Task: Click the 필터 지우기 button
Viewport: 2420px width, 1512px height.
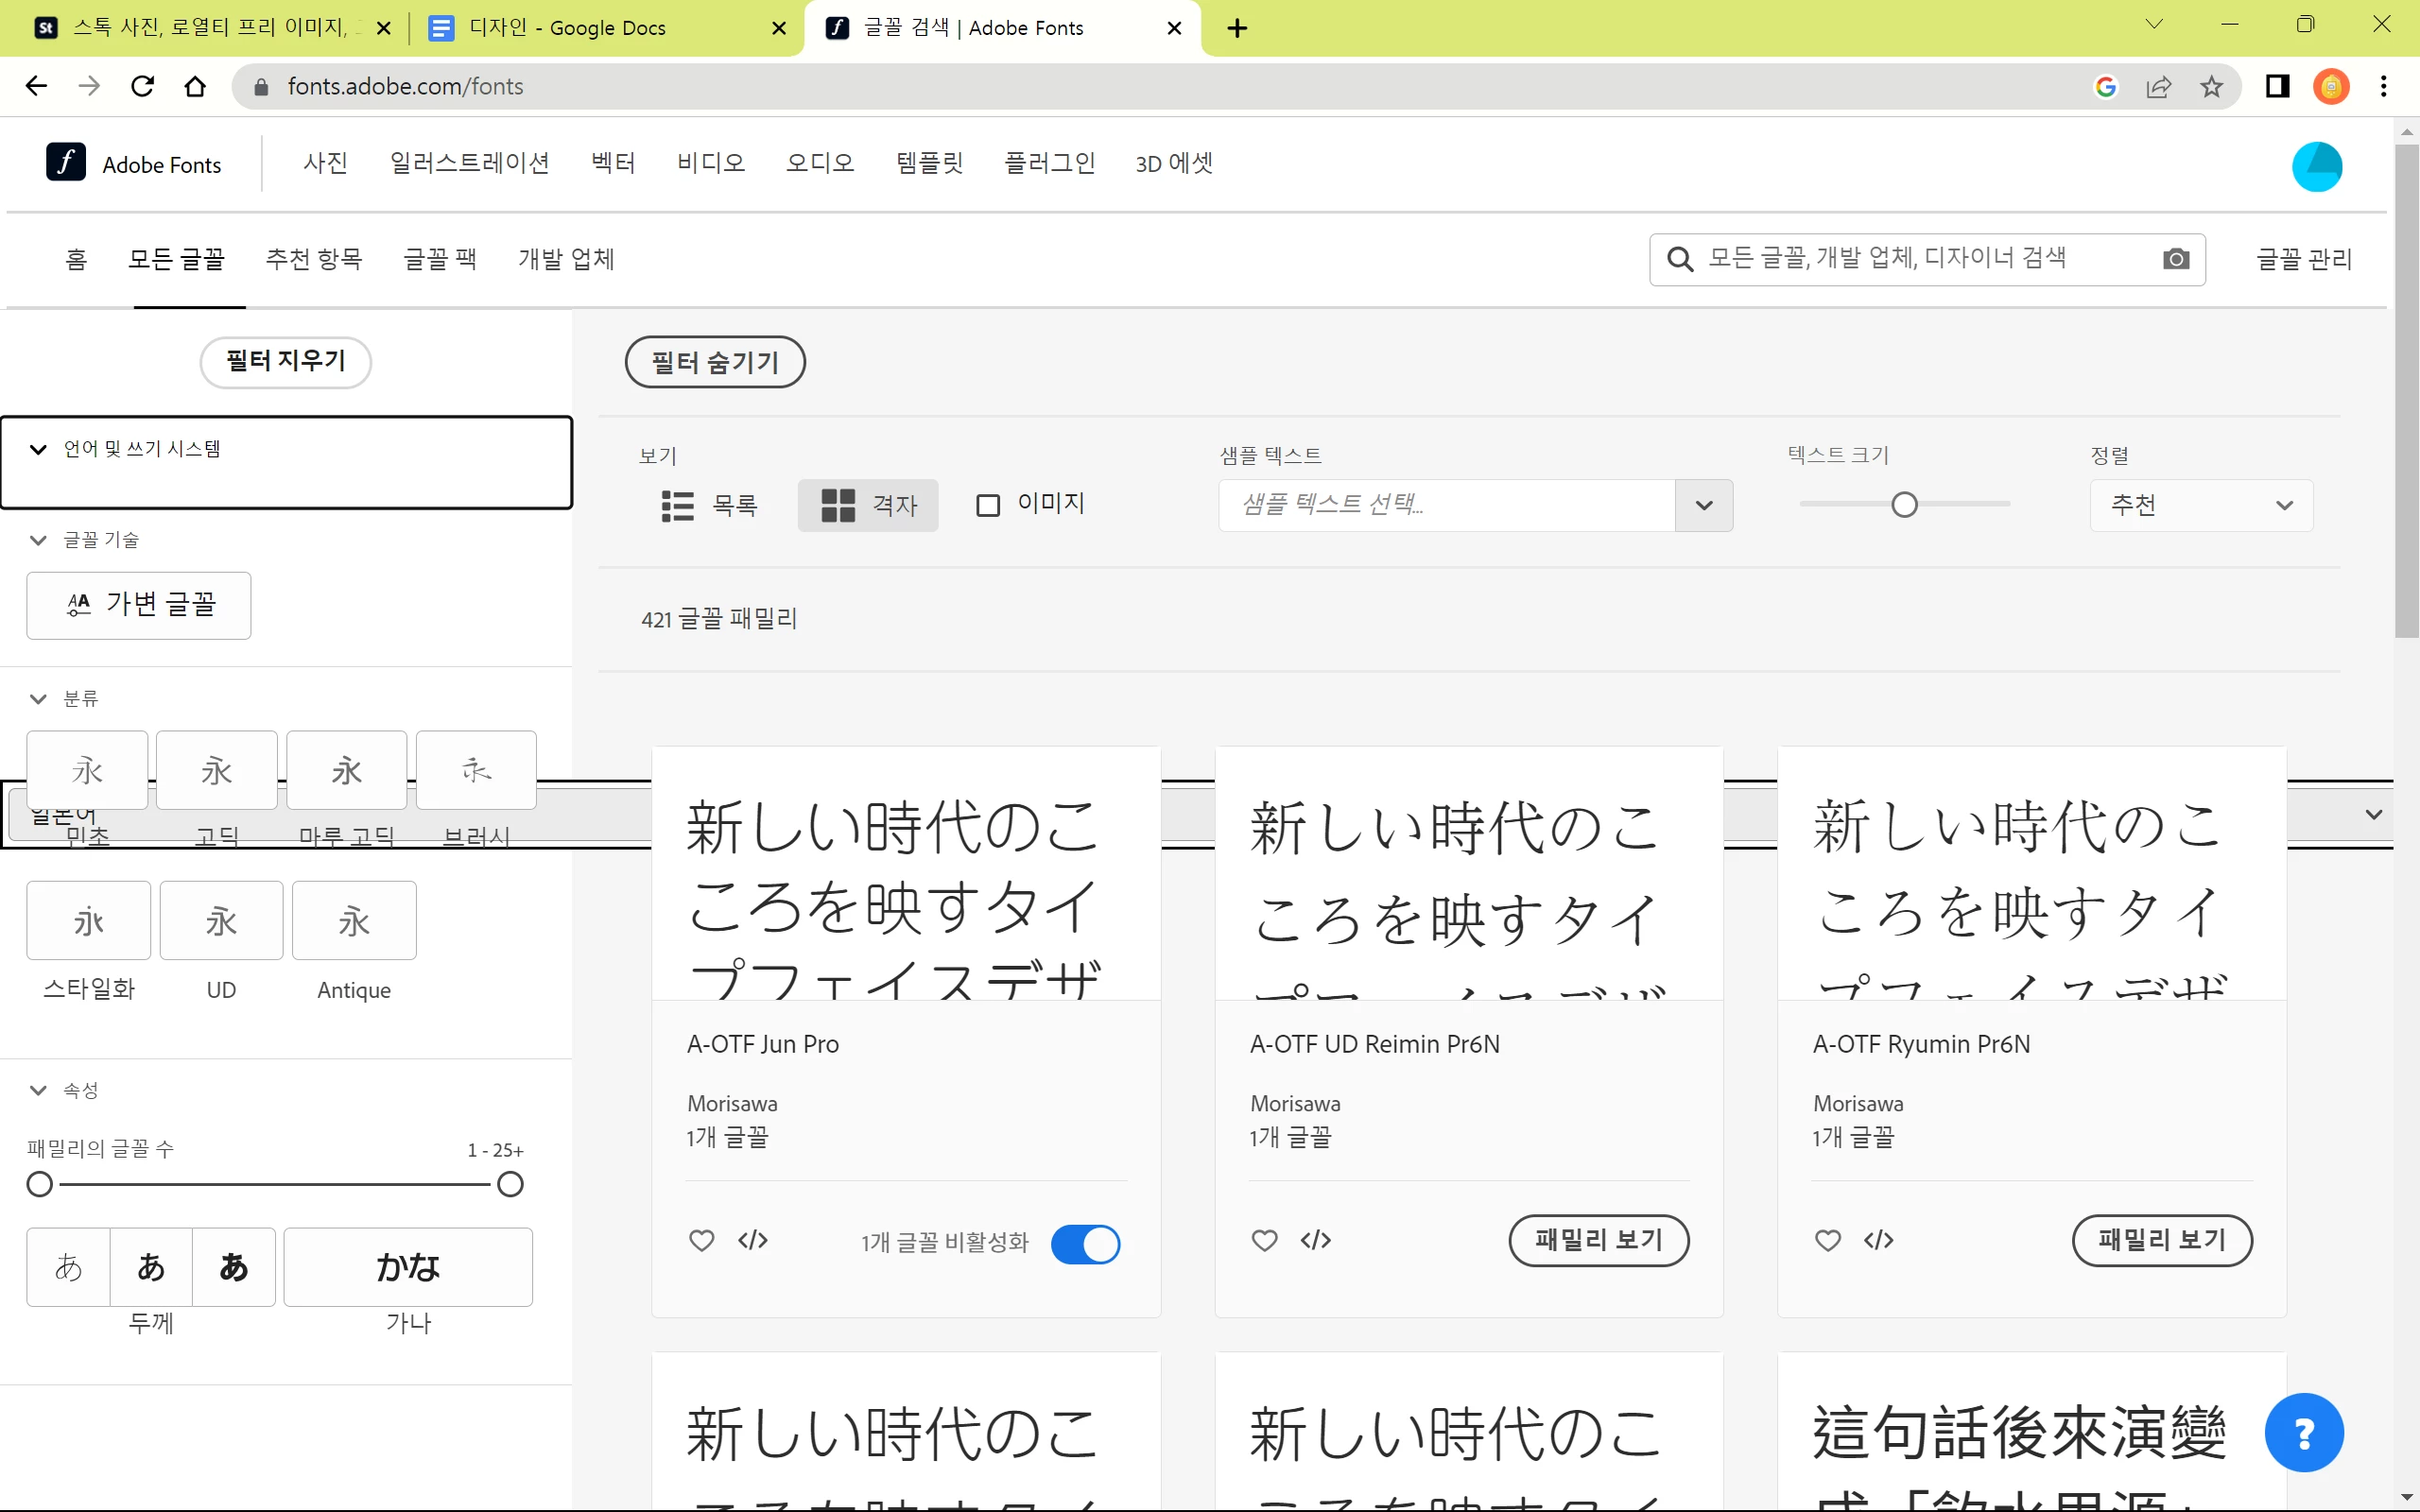Action: [286, 361]
